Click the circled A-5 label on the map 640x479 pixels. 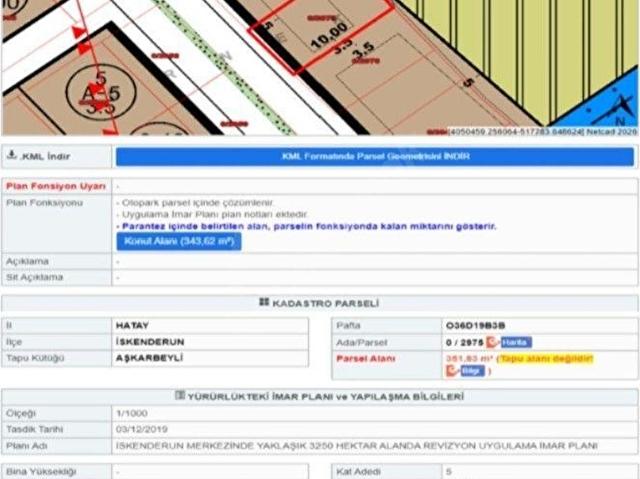(x=101, y=93)
